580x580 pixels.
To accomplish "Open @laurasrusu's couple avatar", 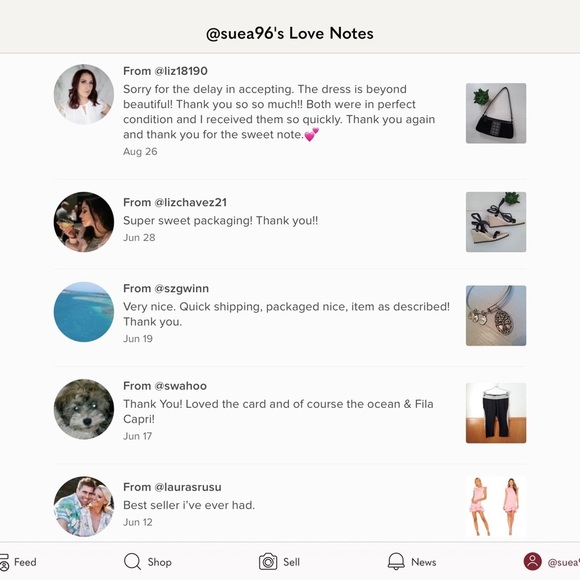I will pos(84,506).
